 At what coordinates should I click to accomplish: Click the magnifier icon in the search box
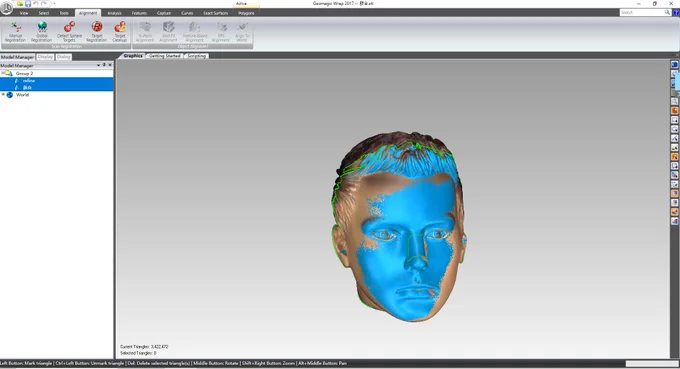click(667, 13)
